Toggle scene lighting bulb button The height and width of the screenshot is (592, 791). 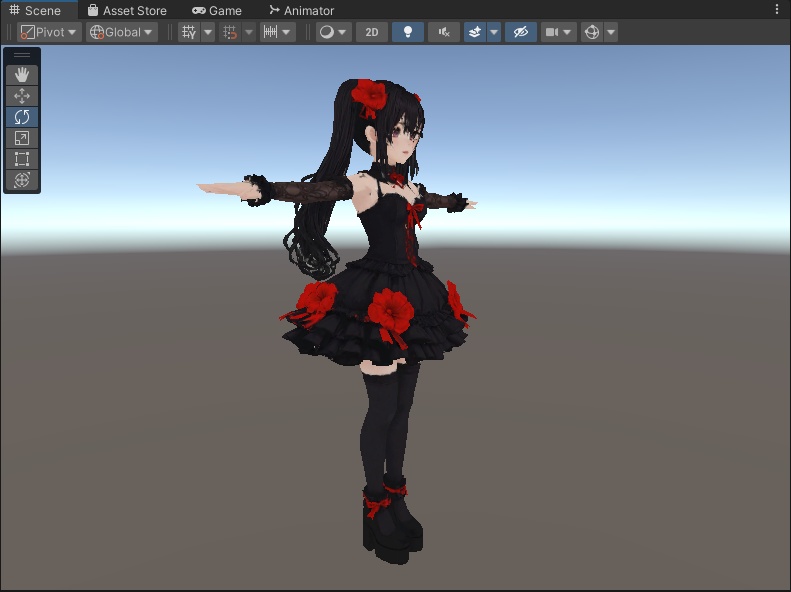408,32
